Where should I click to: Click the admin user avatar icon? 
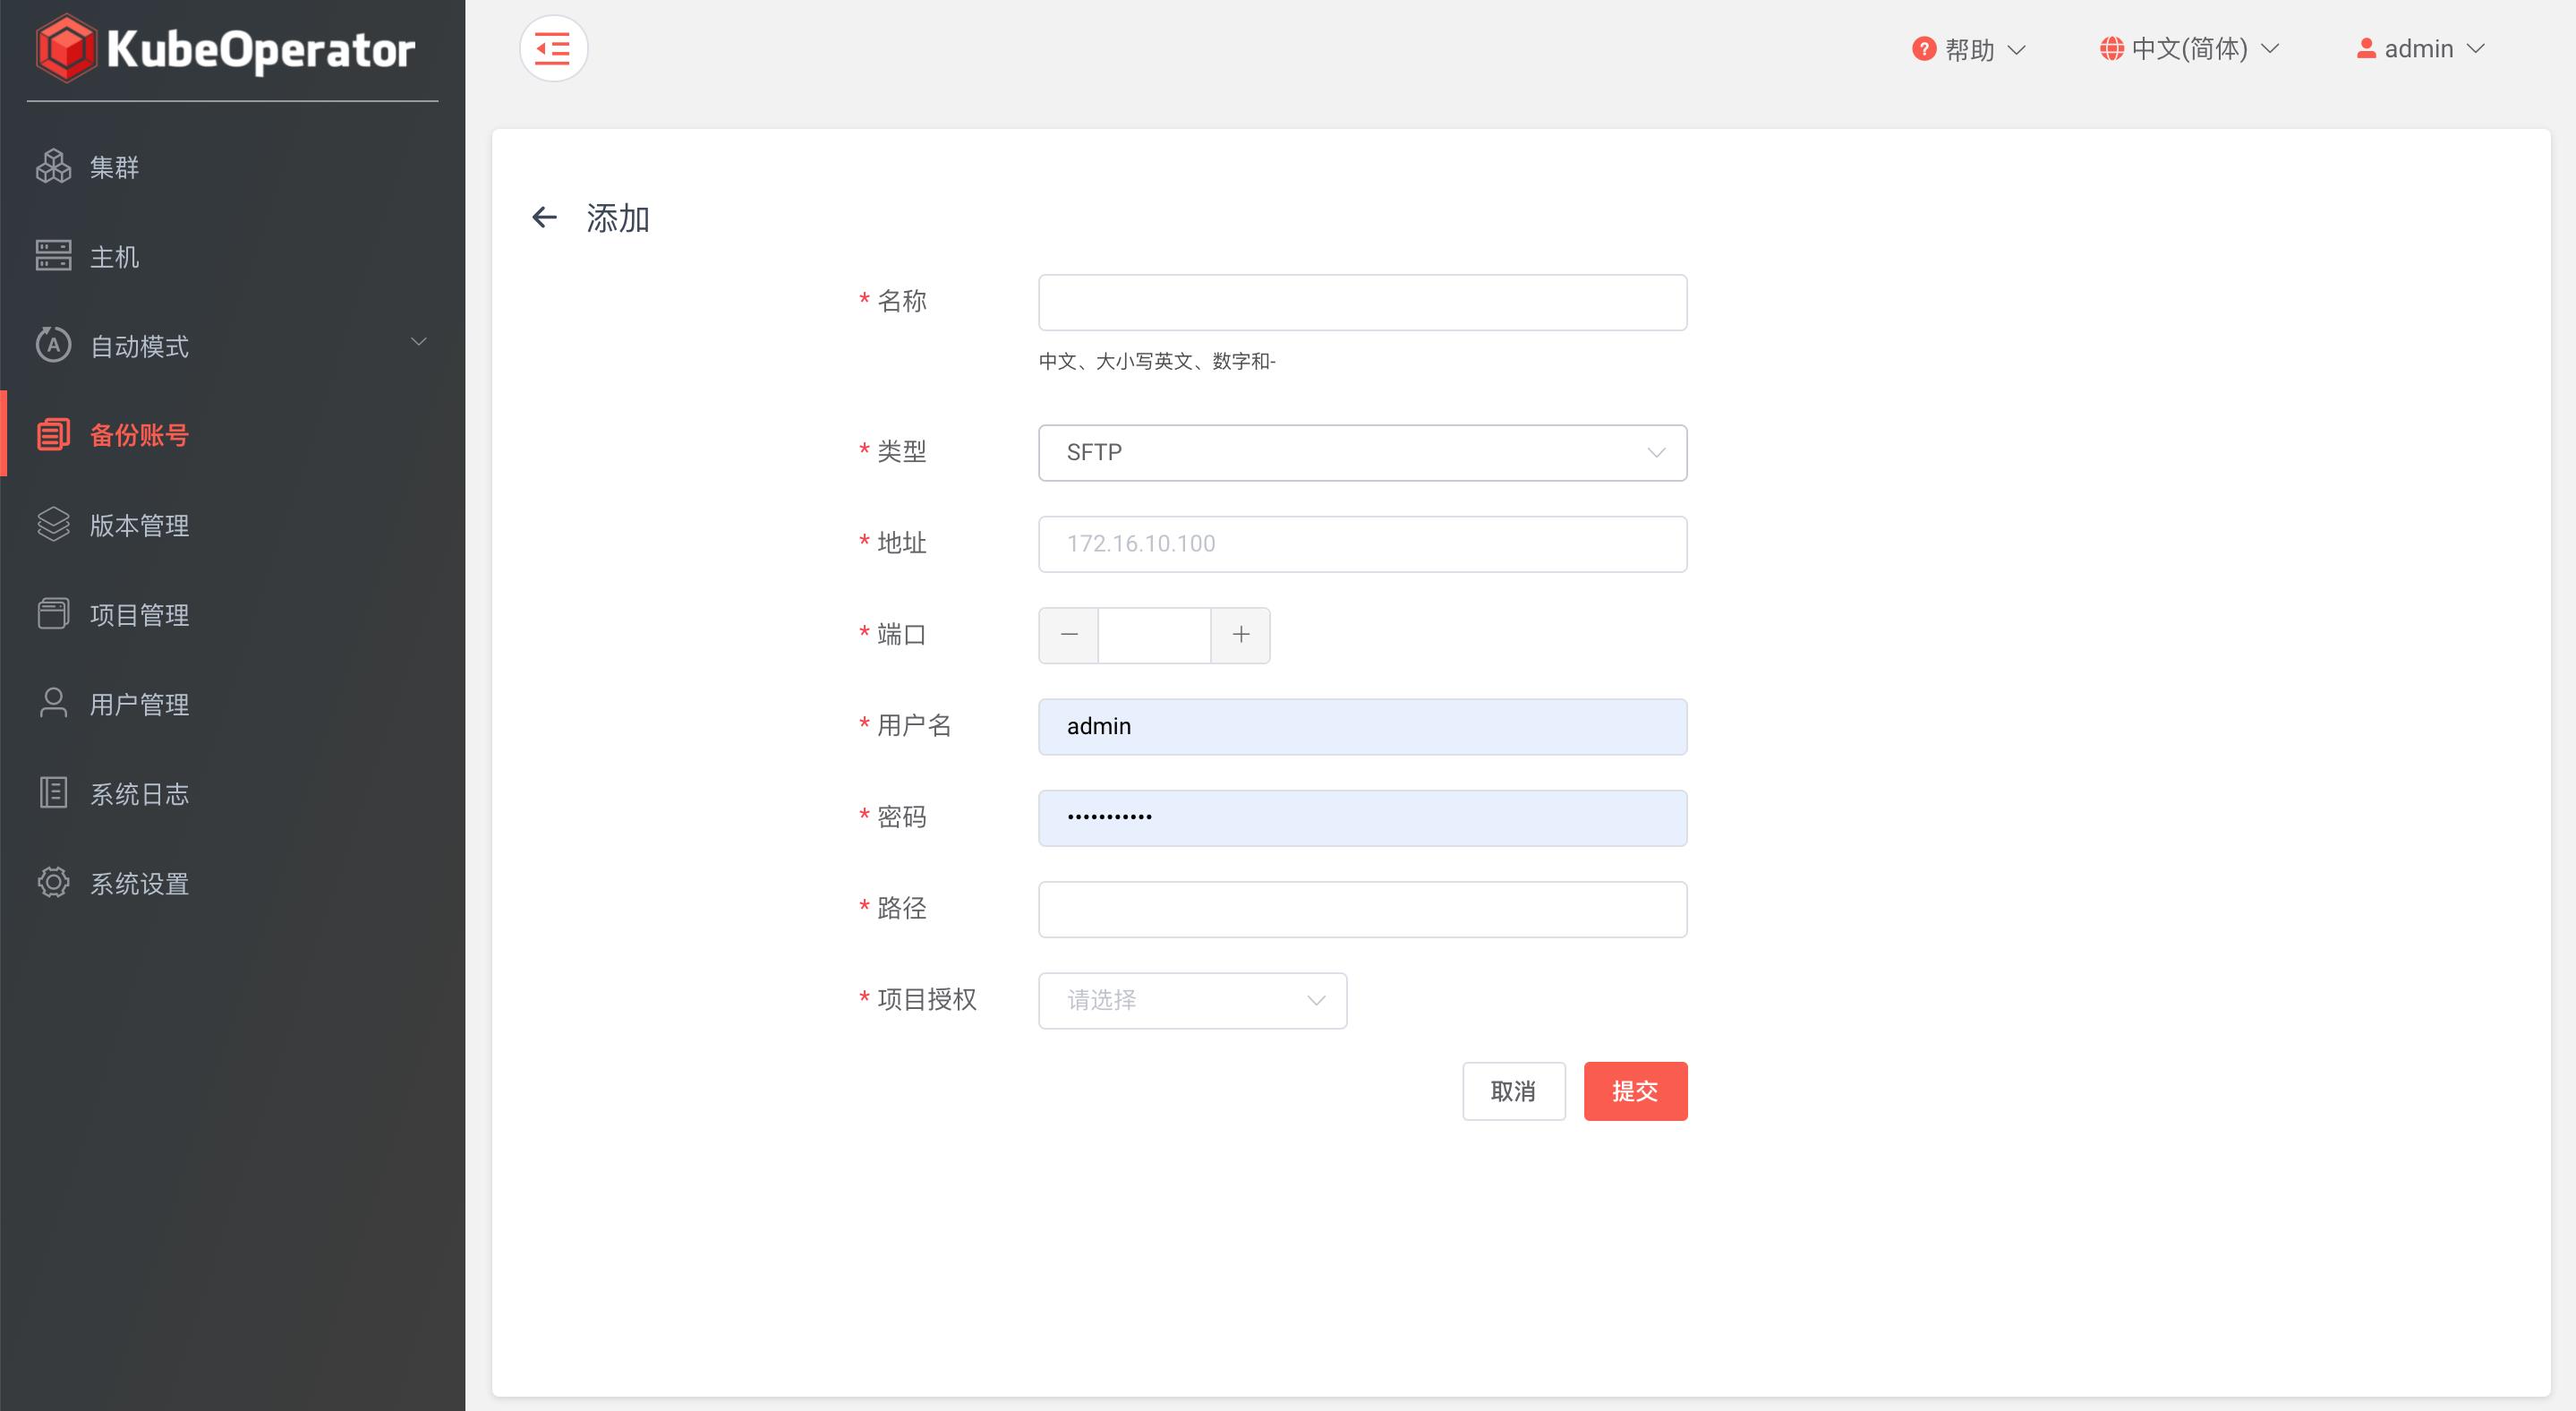point(2366,48)
